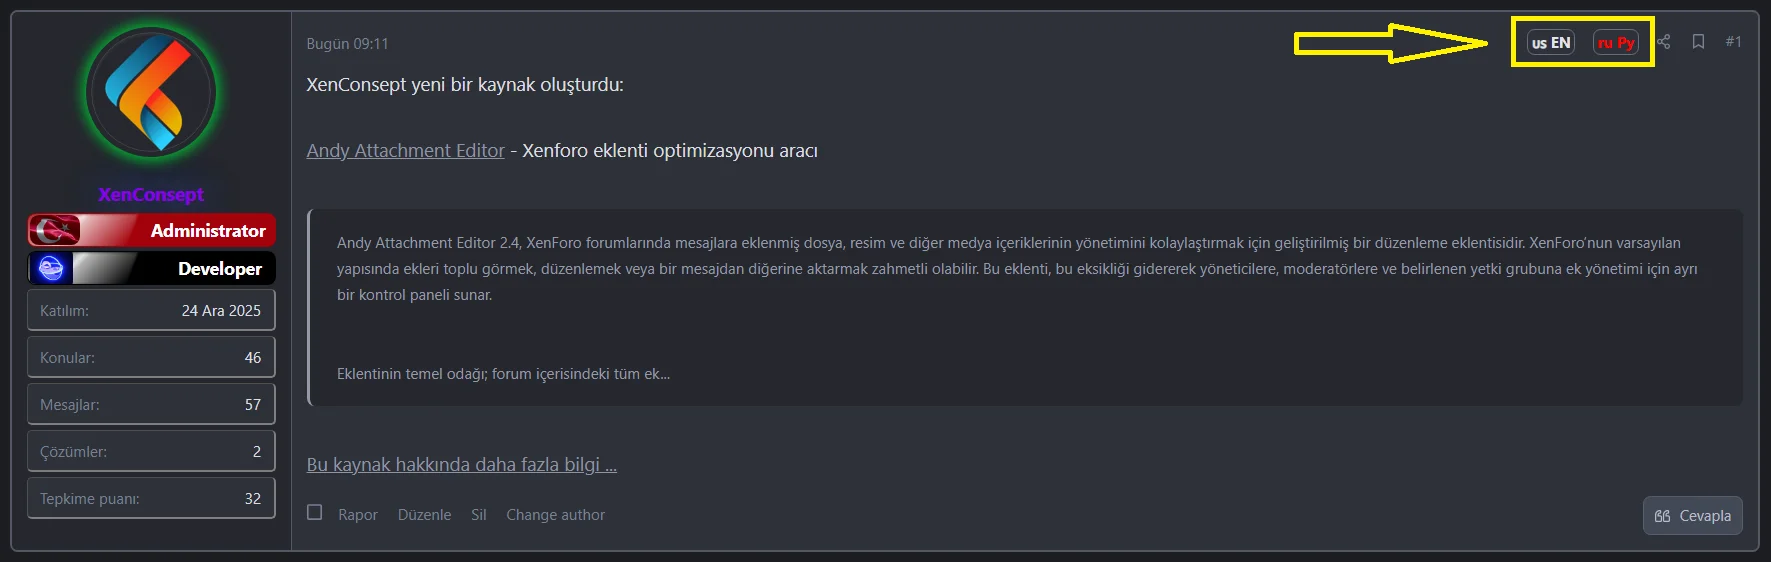Click the Developer badge banner
The image size is (1771, 562).
tap(152, 268)
